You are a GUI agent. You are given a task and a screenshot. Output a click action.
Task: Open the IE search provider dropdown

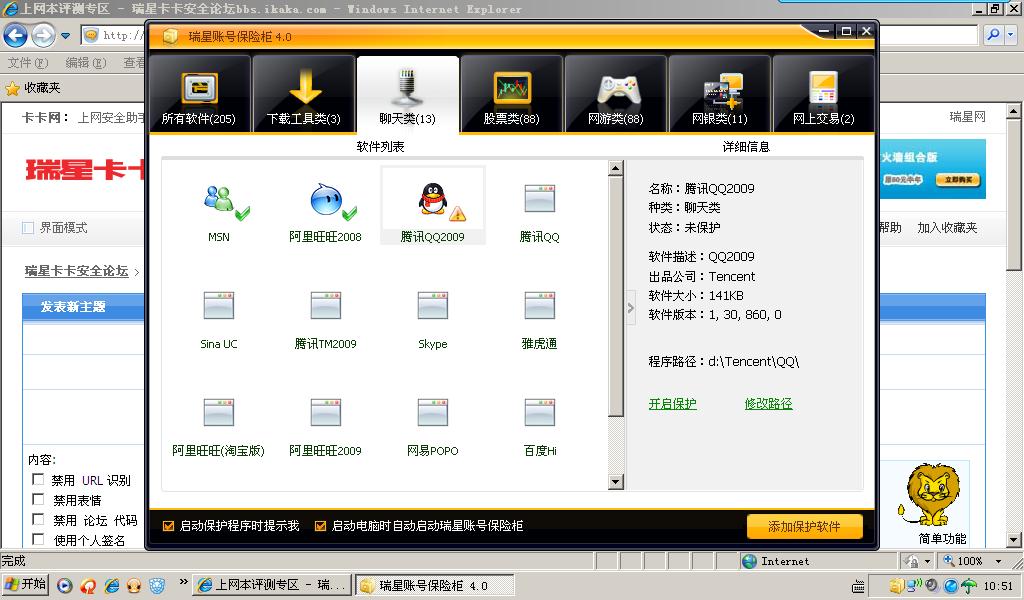(x=1011, y=35)
